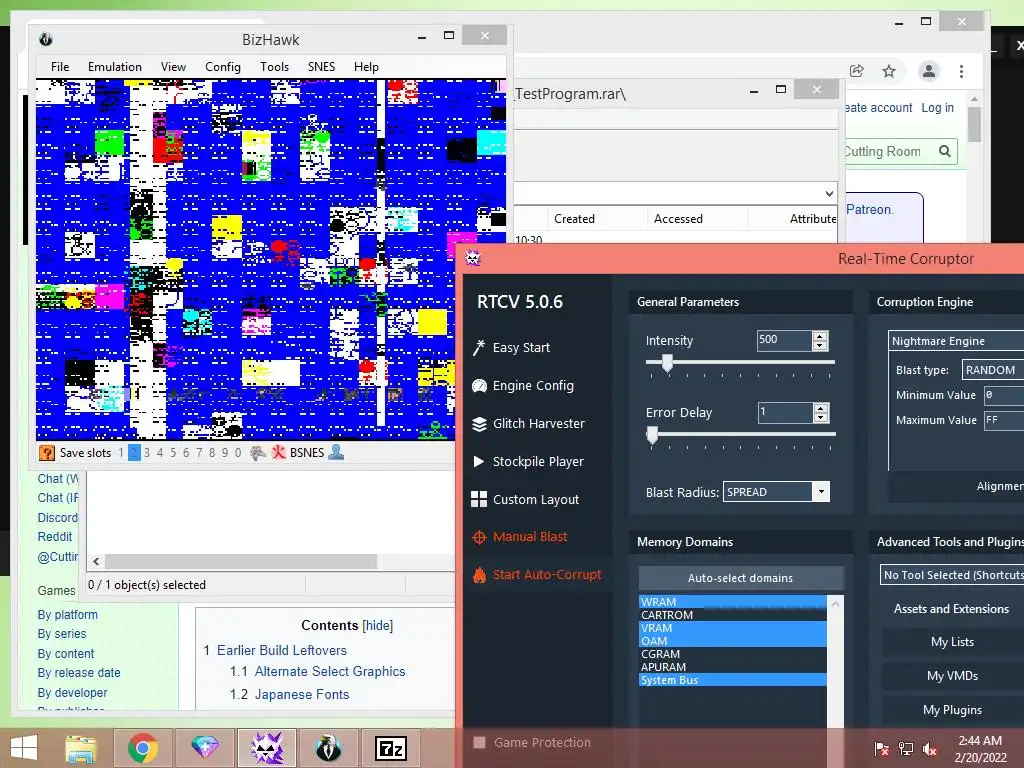Viewport: 1024px width, 768px height.
Task: Bookmark page with Chrome star icon
Action: pos(889,71)
